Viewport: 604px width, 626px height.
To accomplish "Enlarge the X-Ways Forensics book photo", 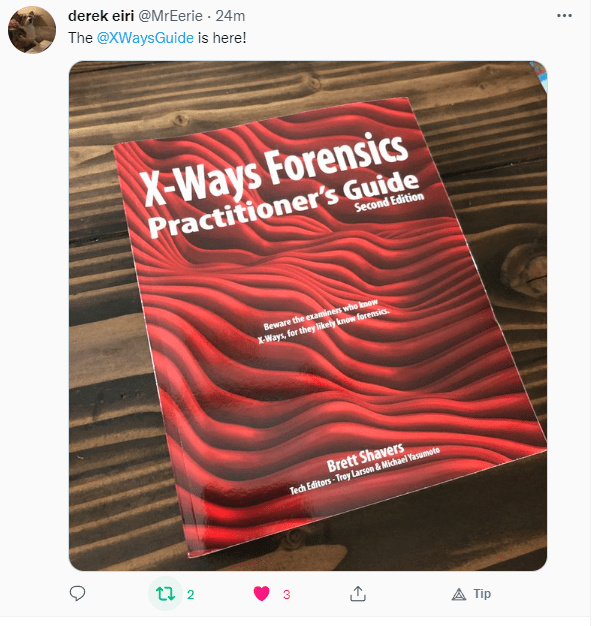I will tap(308, 315).
